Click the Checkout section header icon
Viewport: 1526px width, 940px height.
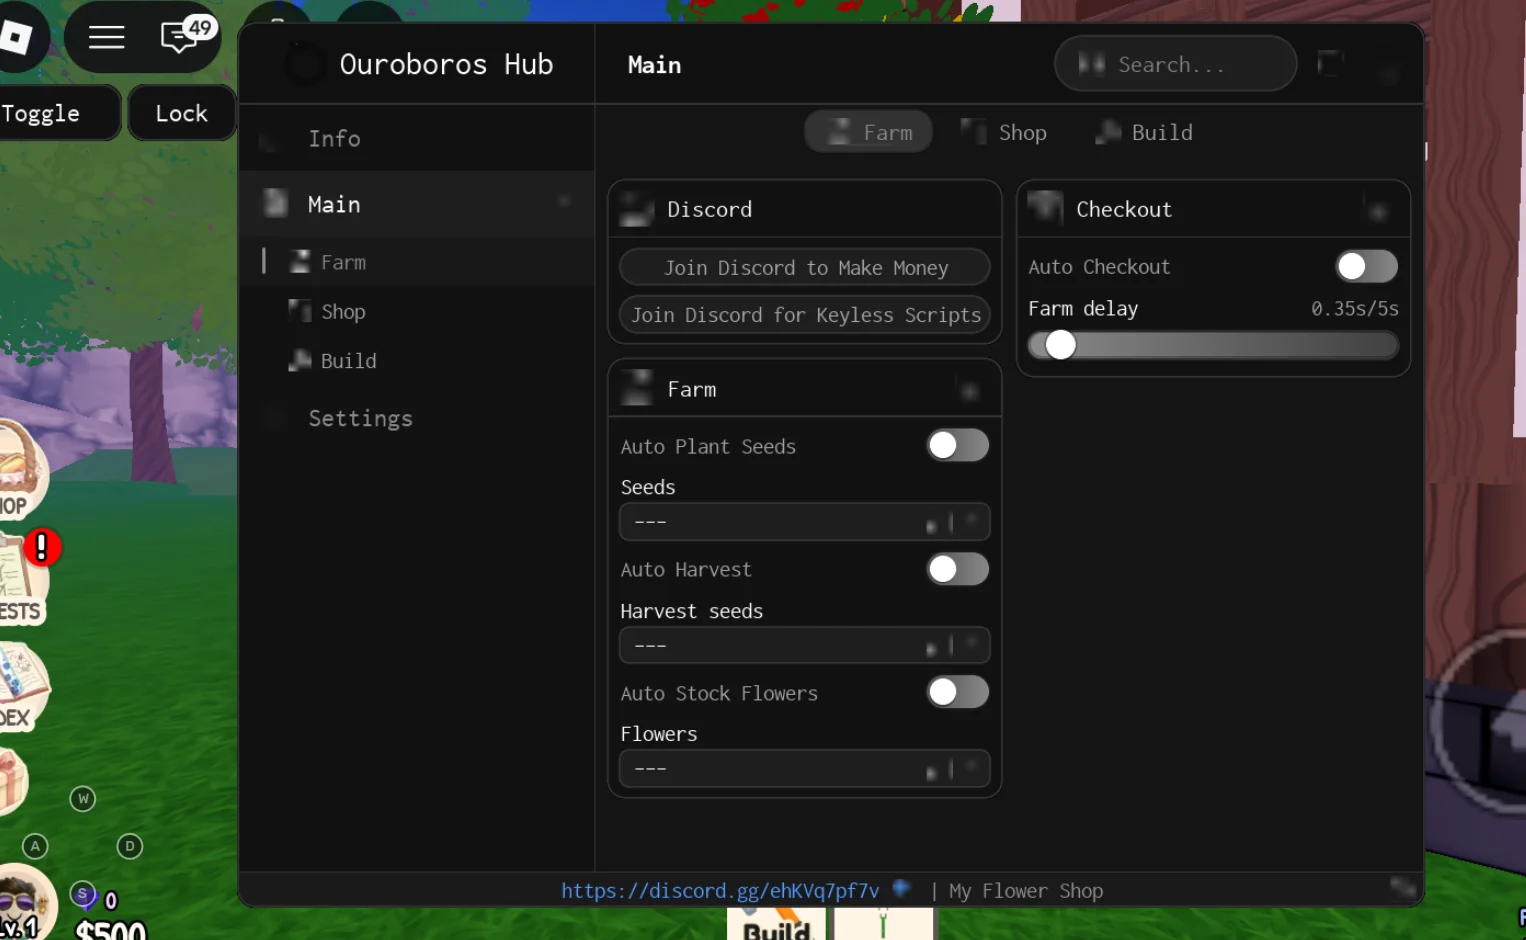coord(1045,208)
